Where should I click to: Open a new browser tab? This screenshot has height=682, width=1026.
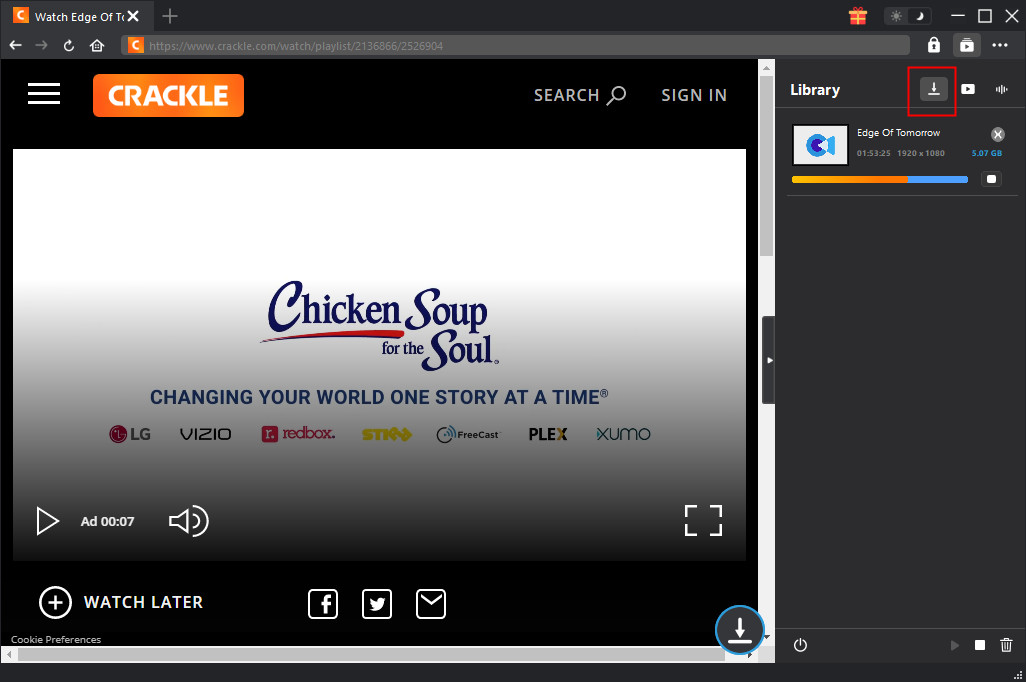(x=170, y=16)
